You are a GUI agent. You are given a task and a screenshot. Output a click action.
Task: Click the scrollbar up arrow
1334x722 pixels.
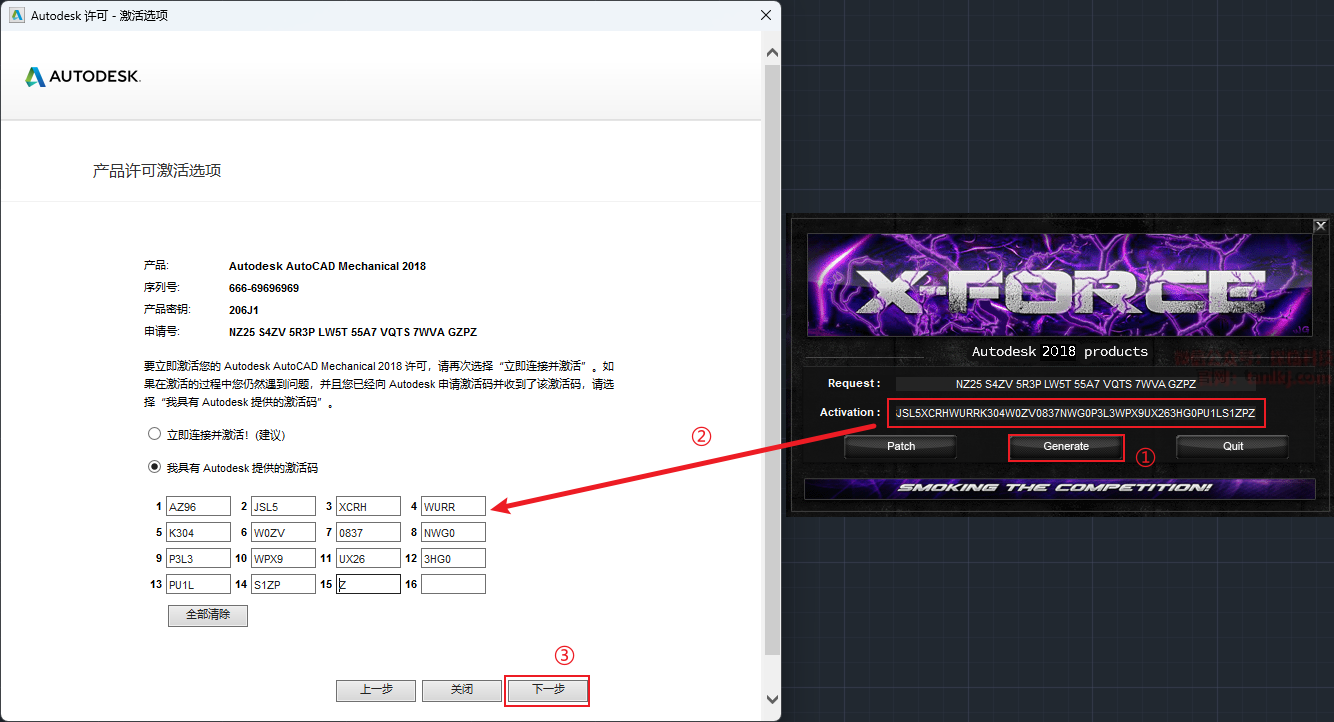[x=771, y=52]
